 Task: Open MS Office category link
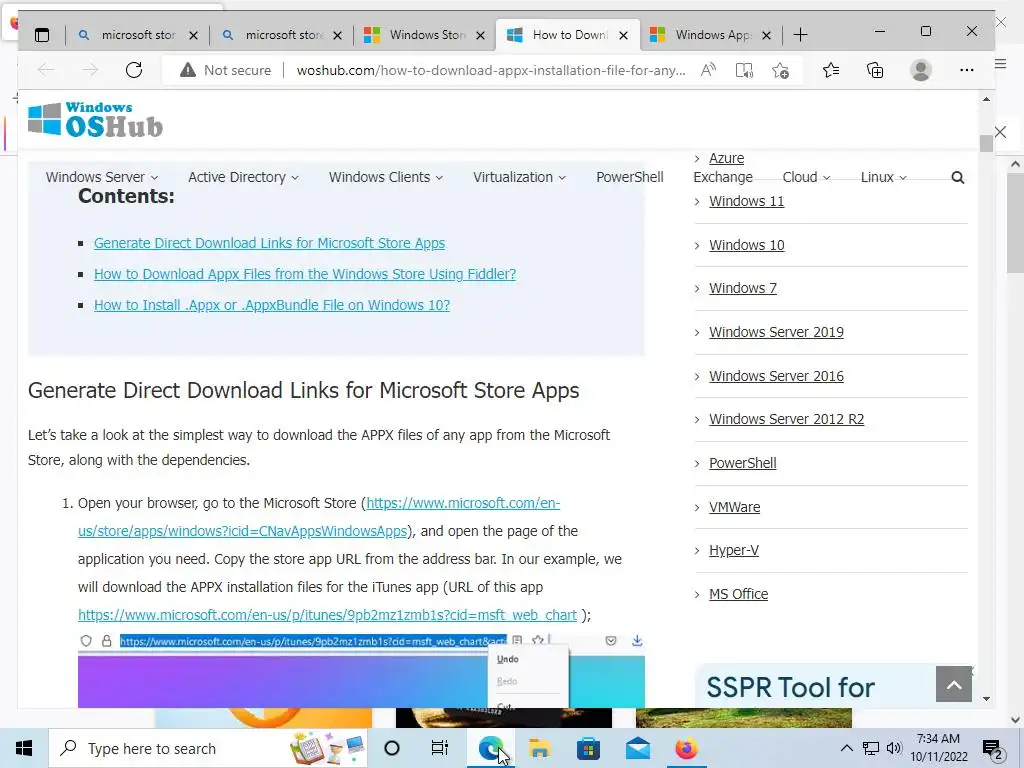pyautogui.click(x=739, y=594)
